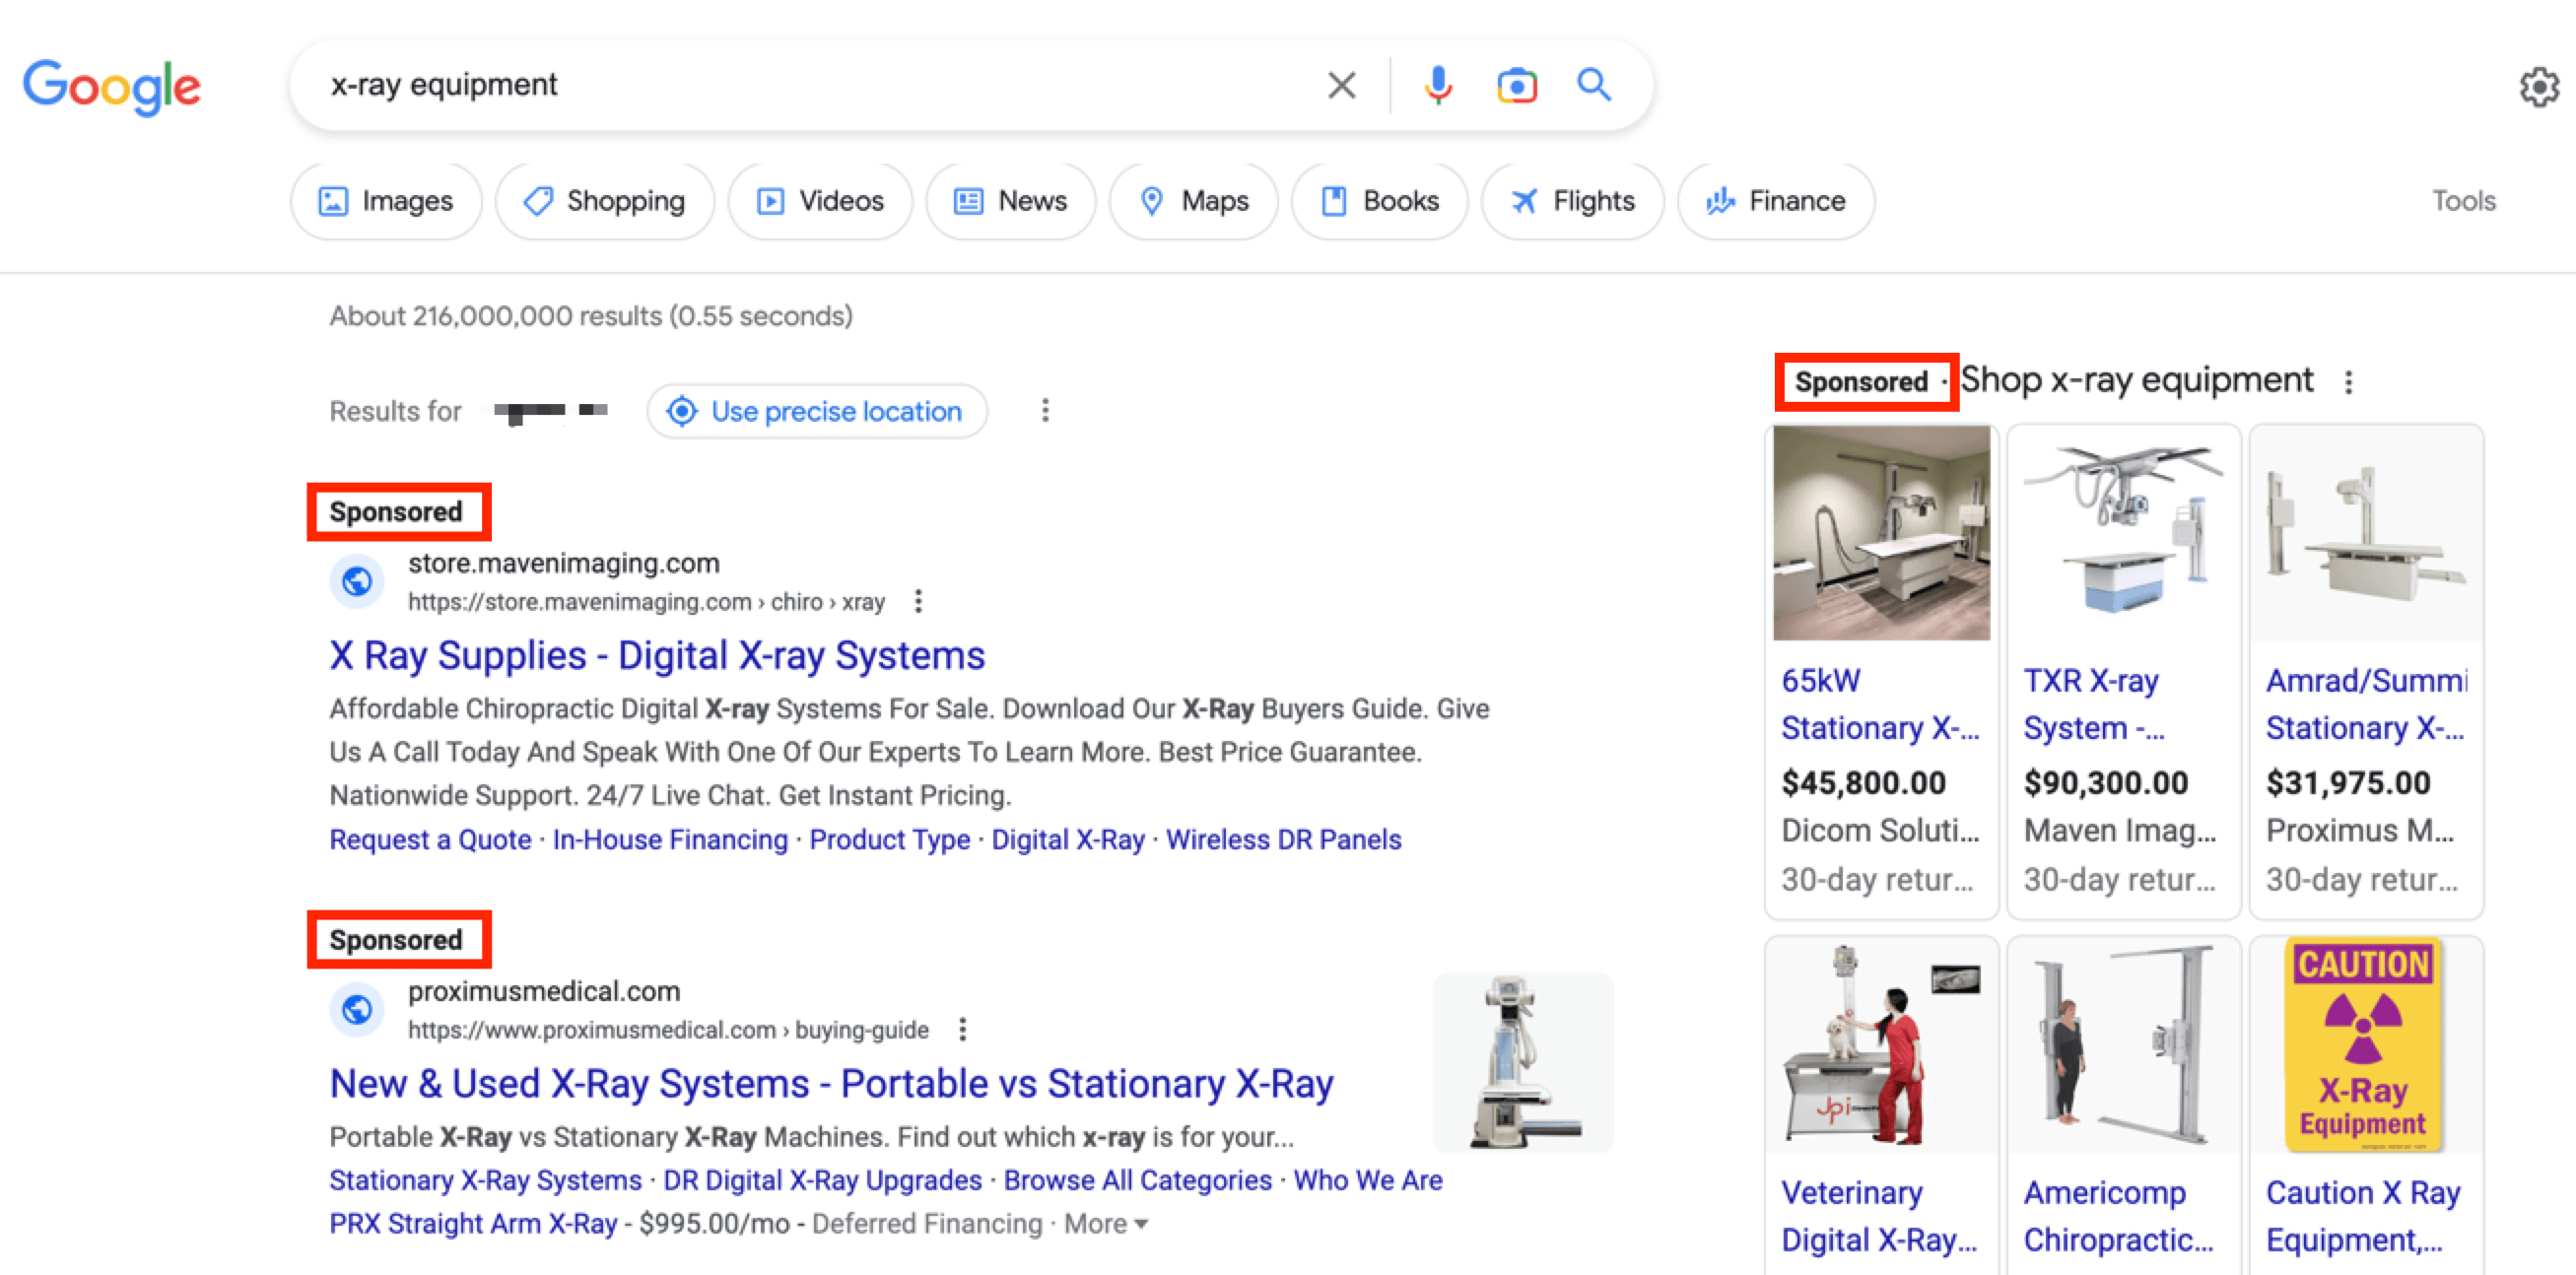
Task: Switch to the Shopping tab
Action: click(605, 201)
